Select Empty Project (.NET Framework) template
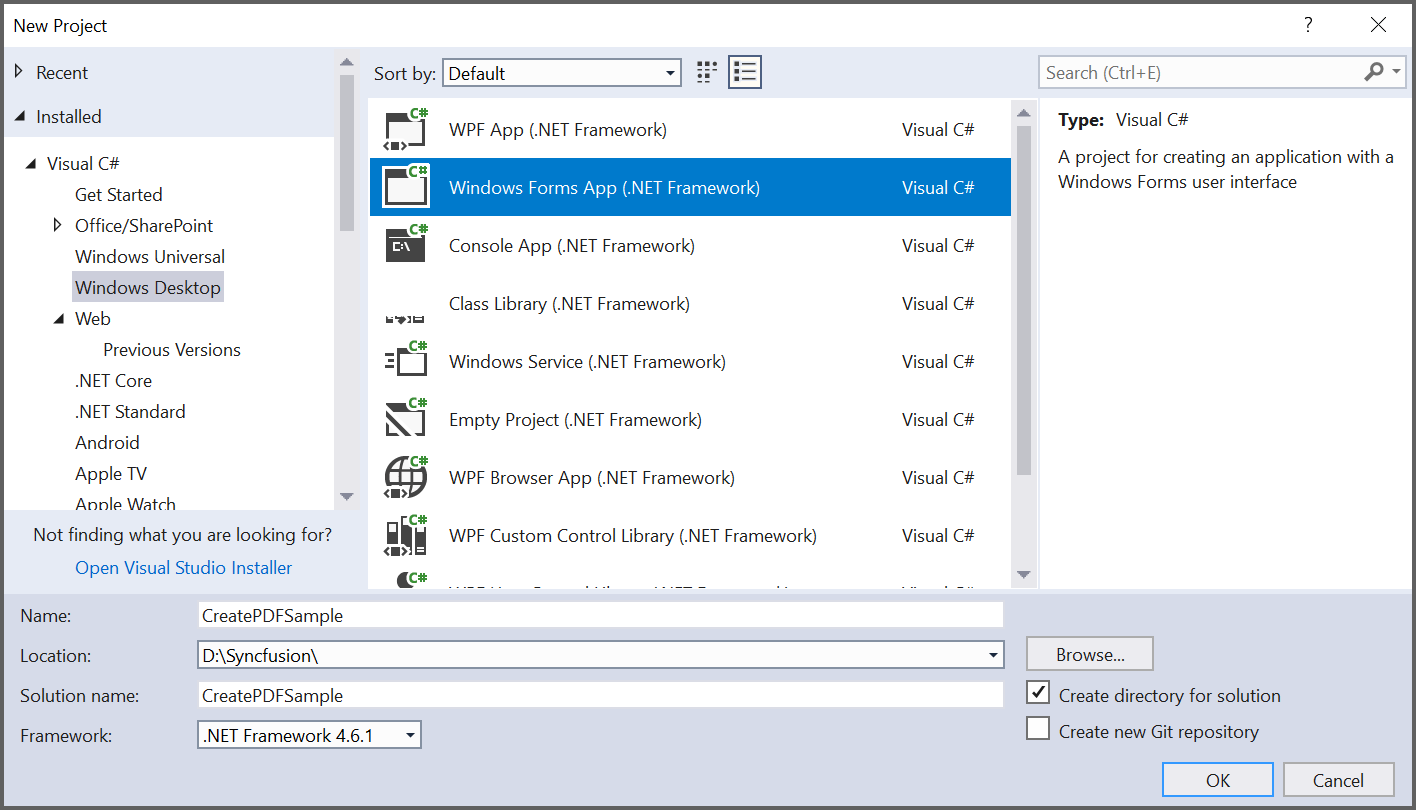 click(x=690, y=420)
